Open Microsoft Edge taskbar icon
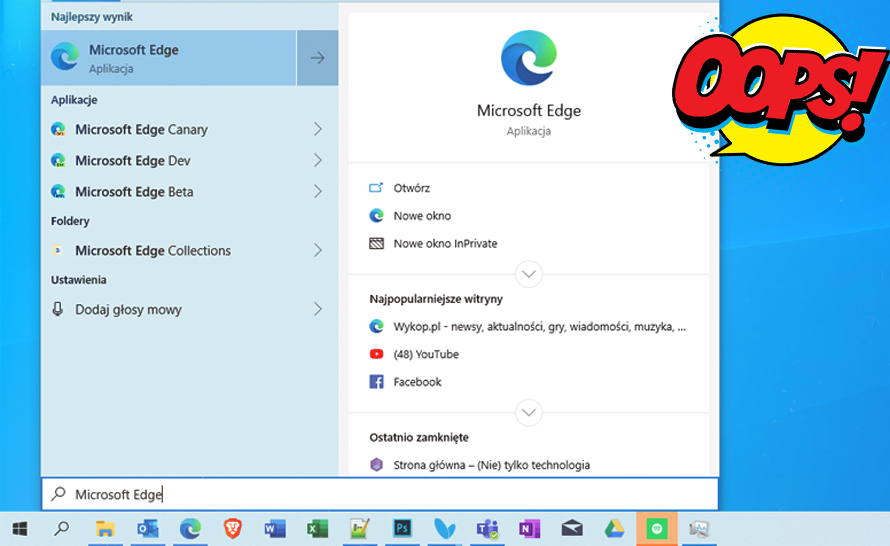Image resolution: width=890 pixels, height=546 pixels. [190, 529]
